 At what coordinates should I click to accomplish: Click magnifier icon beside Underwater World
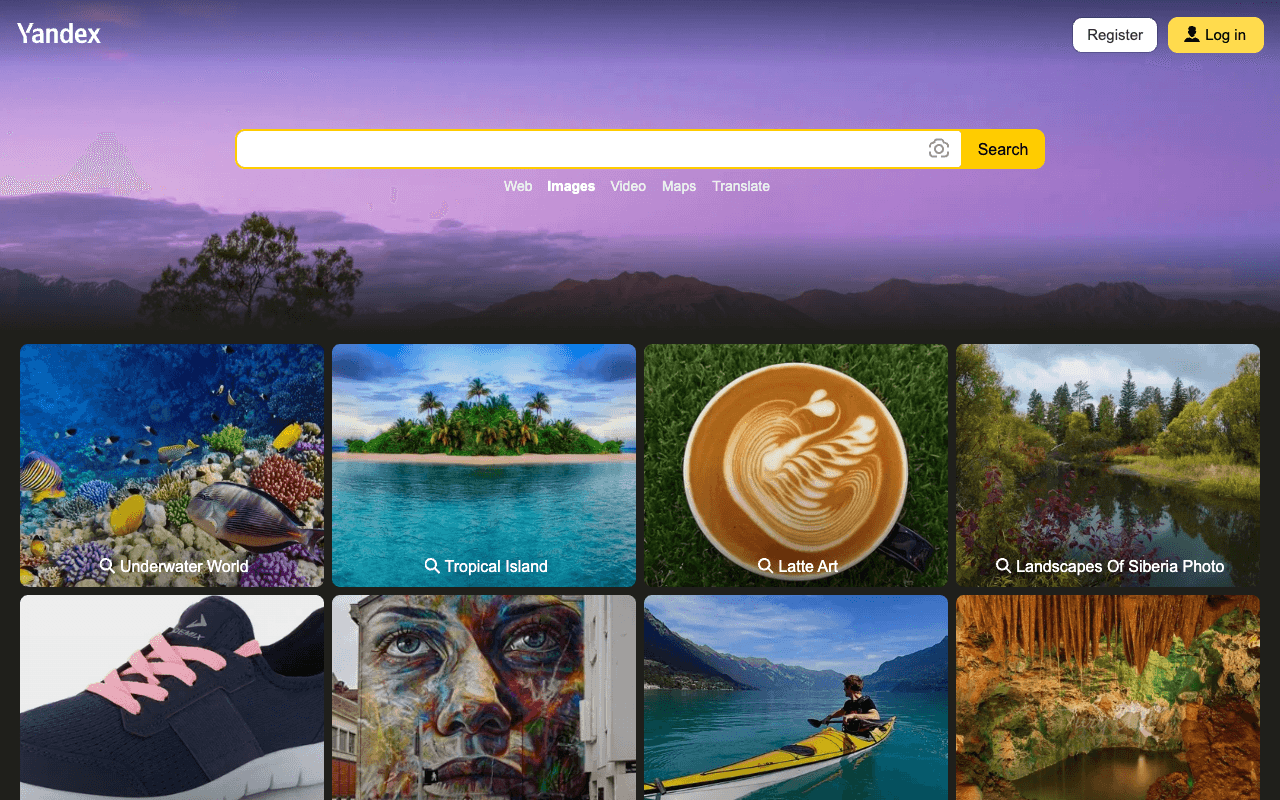[x=107, y=566]
